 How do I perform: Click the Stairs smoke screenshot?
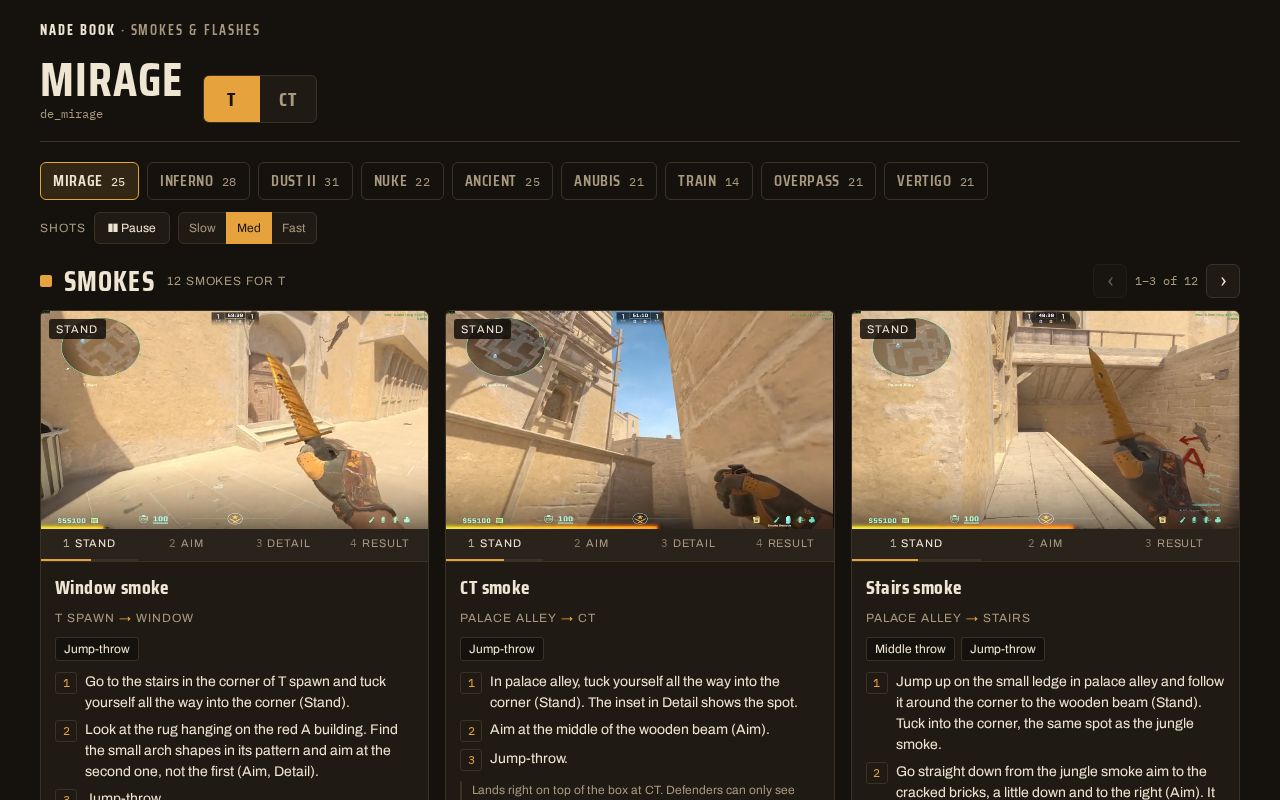pos(1045,420)
